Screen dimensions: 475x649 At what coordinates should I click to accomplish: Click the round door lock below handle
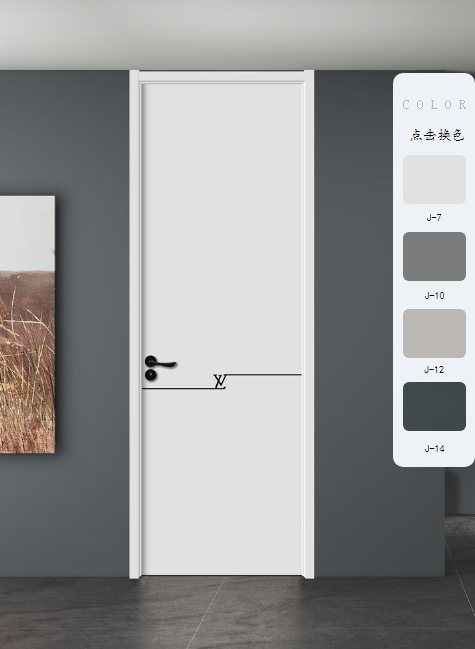pos(151,375)
